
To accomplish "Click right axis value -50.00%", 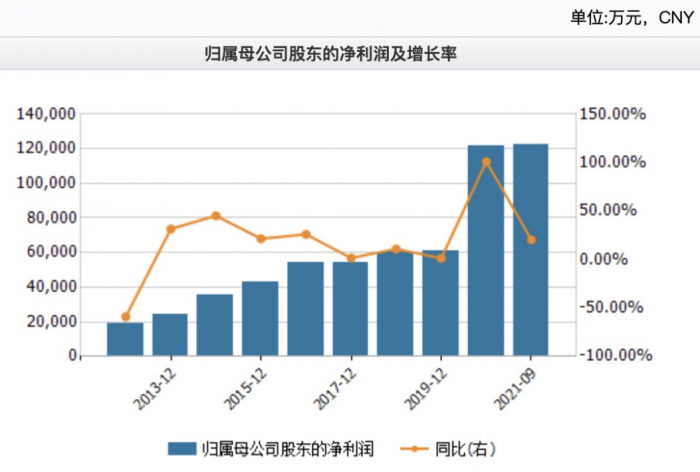I will pyautogui.click(x=611, y=307).
